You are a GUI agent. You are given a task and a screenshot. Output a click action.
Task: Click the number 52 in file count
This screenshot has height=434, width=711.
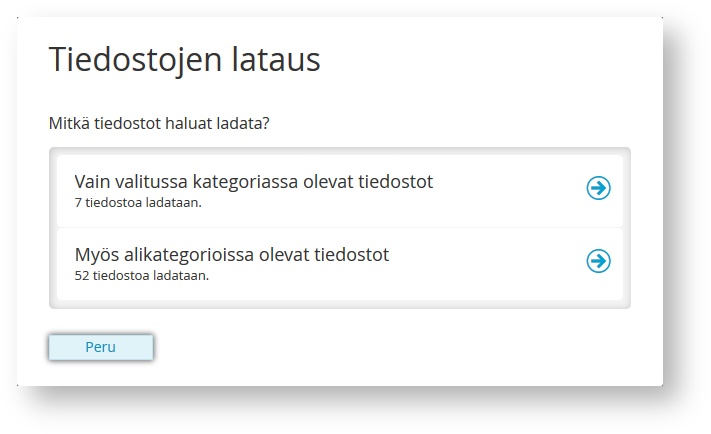pyautogui.click(x=82, y=275)
